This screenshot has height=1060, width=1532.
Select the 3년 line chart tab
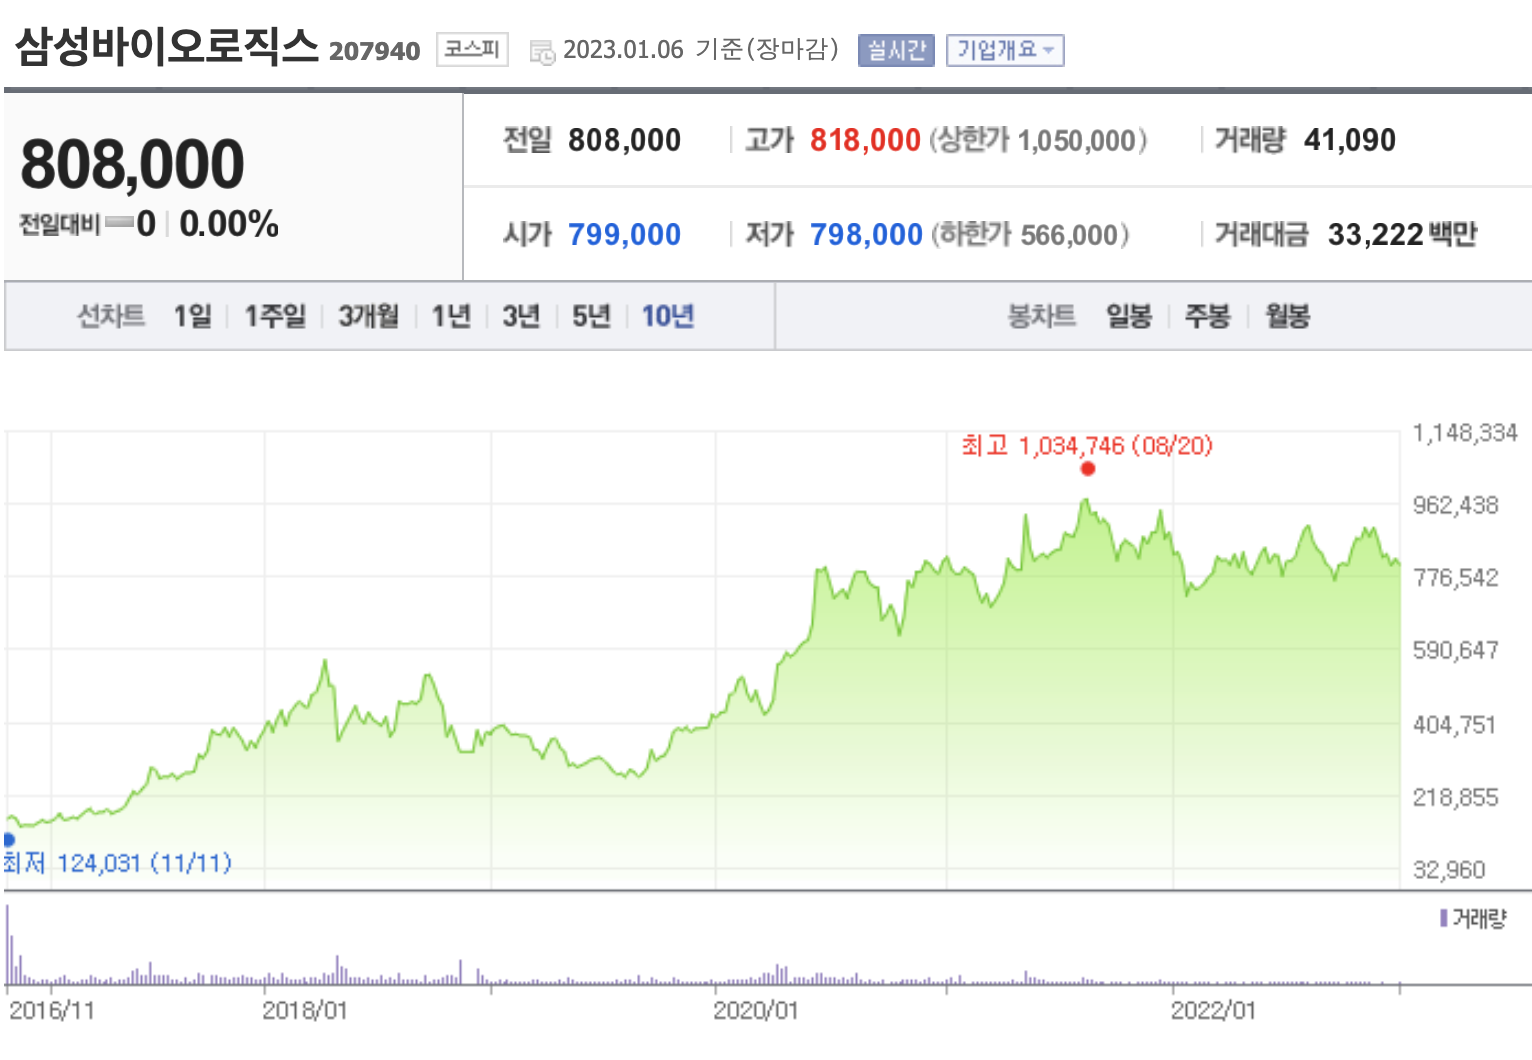pyautogui.click(x=521, y=316)
